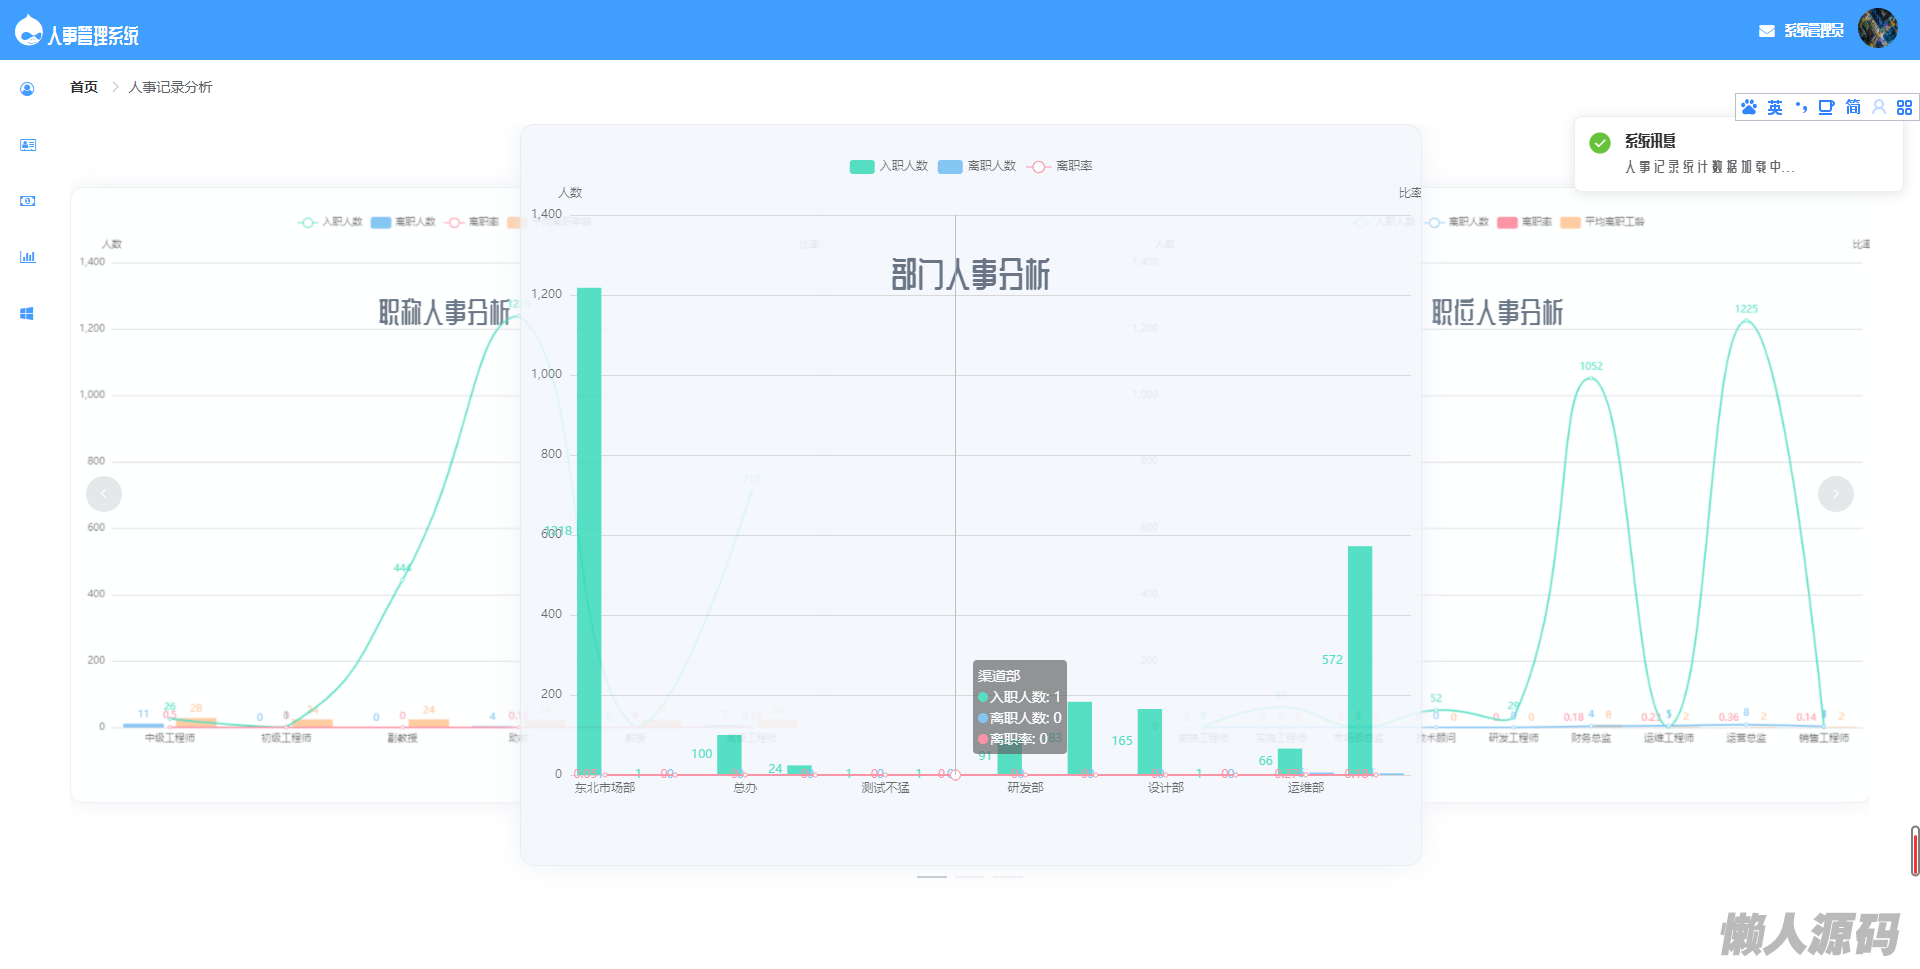
Task: Toggle the 入职人数 legend in department chart
Action: click(888, 166)
